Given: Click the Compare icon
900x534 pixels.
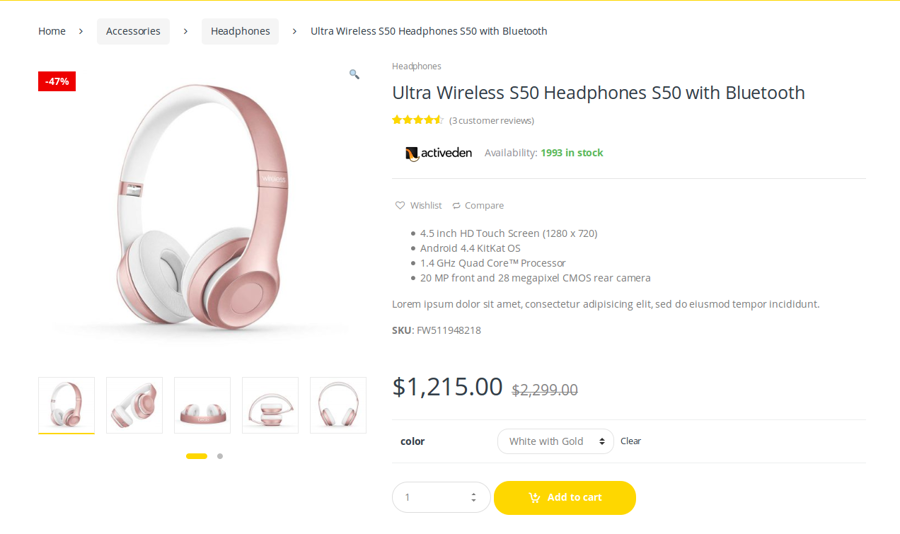Looking at the screenshot, I should (457, 206).
